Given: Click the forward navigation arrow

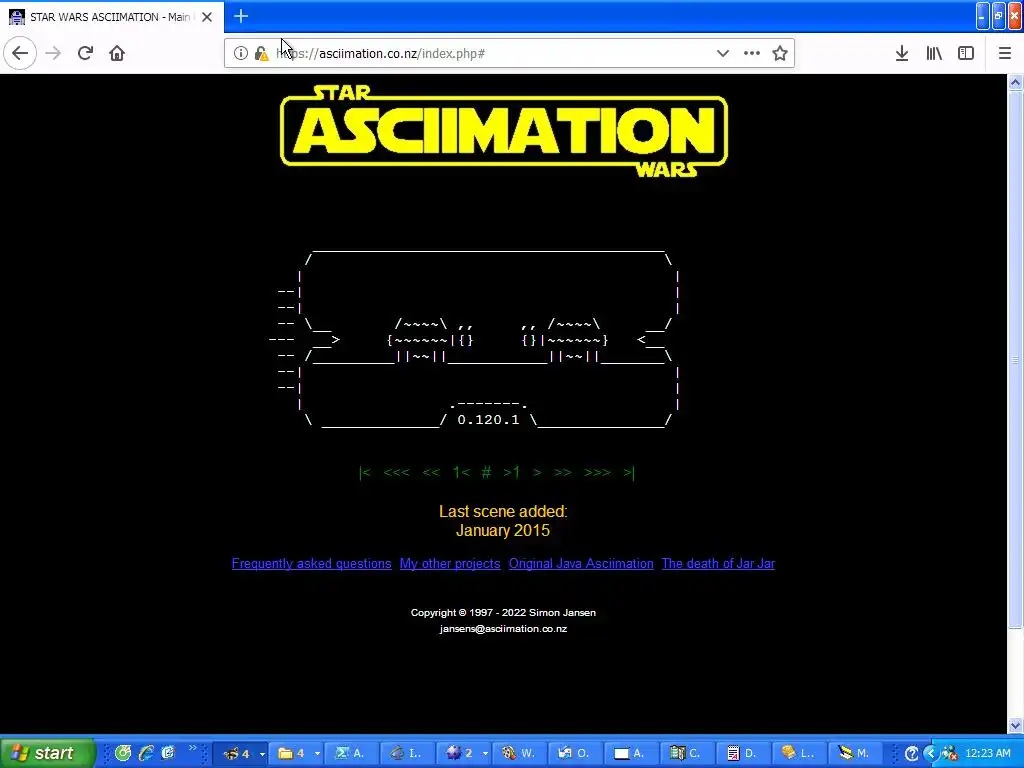Looking at the screenshot, I should [54, 53].
